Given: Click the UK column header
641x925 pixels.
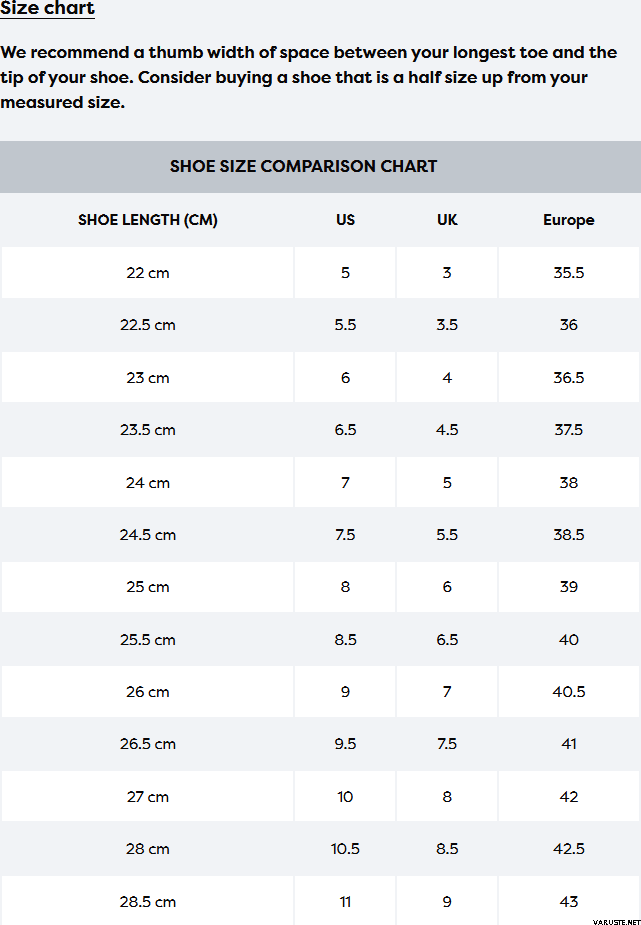Looking at the screenshot, I should [x=447, y=220].
